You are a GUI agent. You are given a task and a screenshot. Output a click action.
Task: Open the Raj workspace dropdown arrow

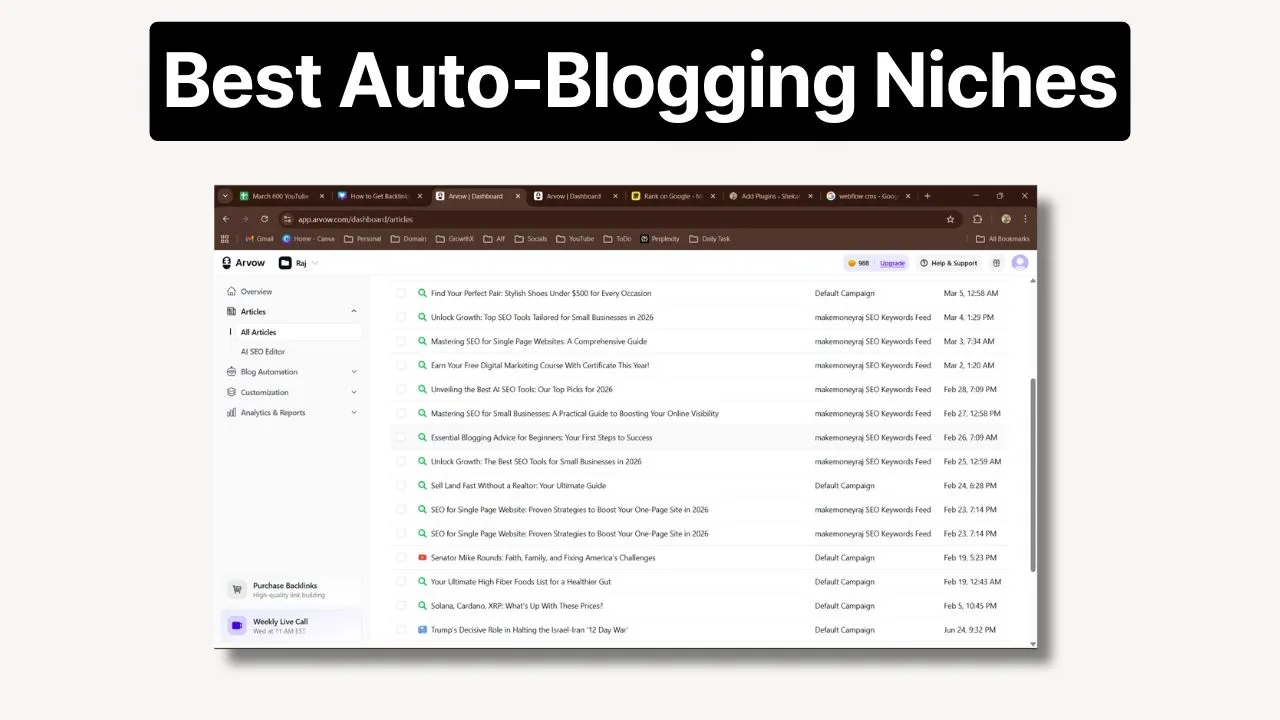(x=315, y=263)
